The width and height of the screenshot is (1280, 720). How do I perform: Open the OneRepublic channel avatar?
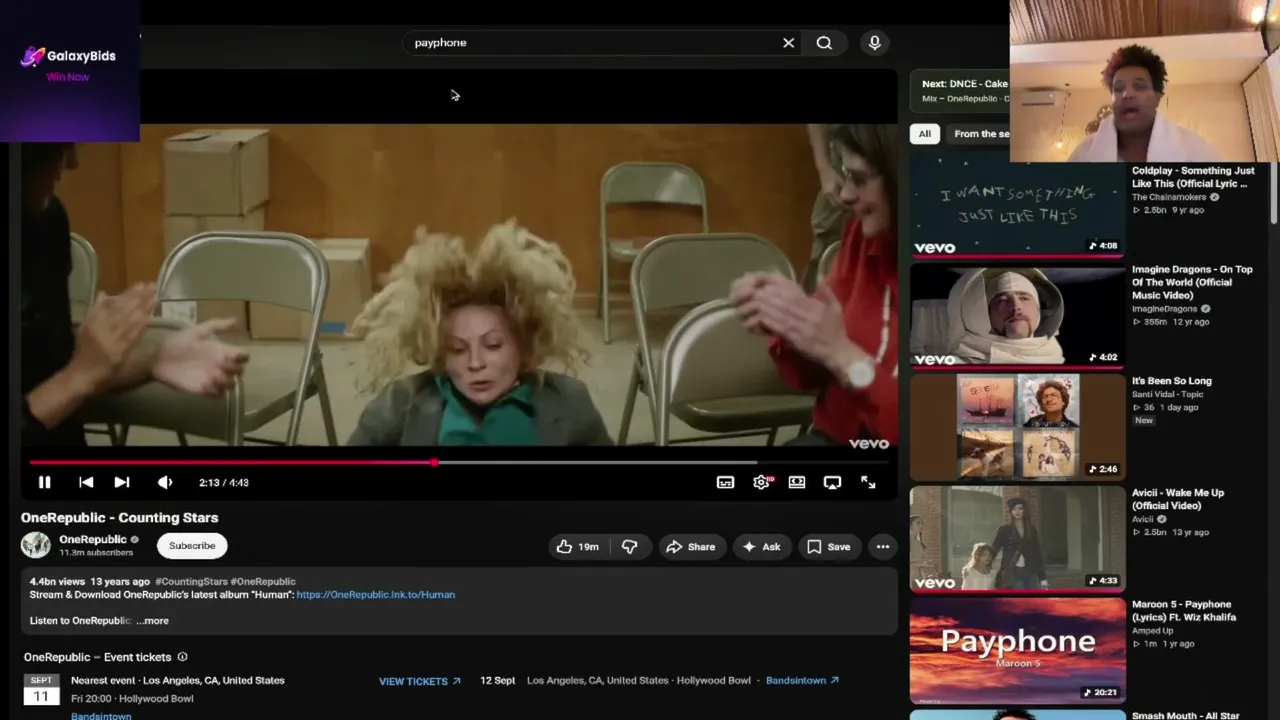coord(36,545)
